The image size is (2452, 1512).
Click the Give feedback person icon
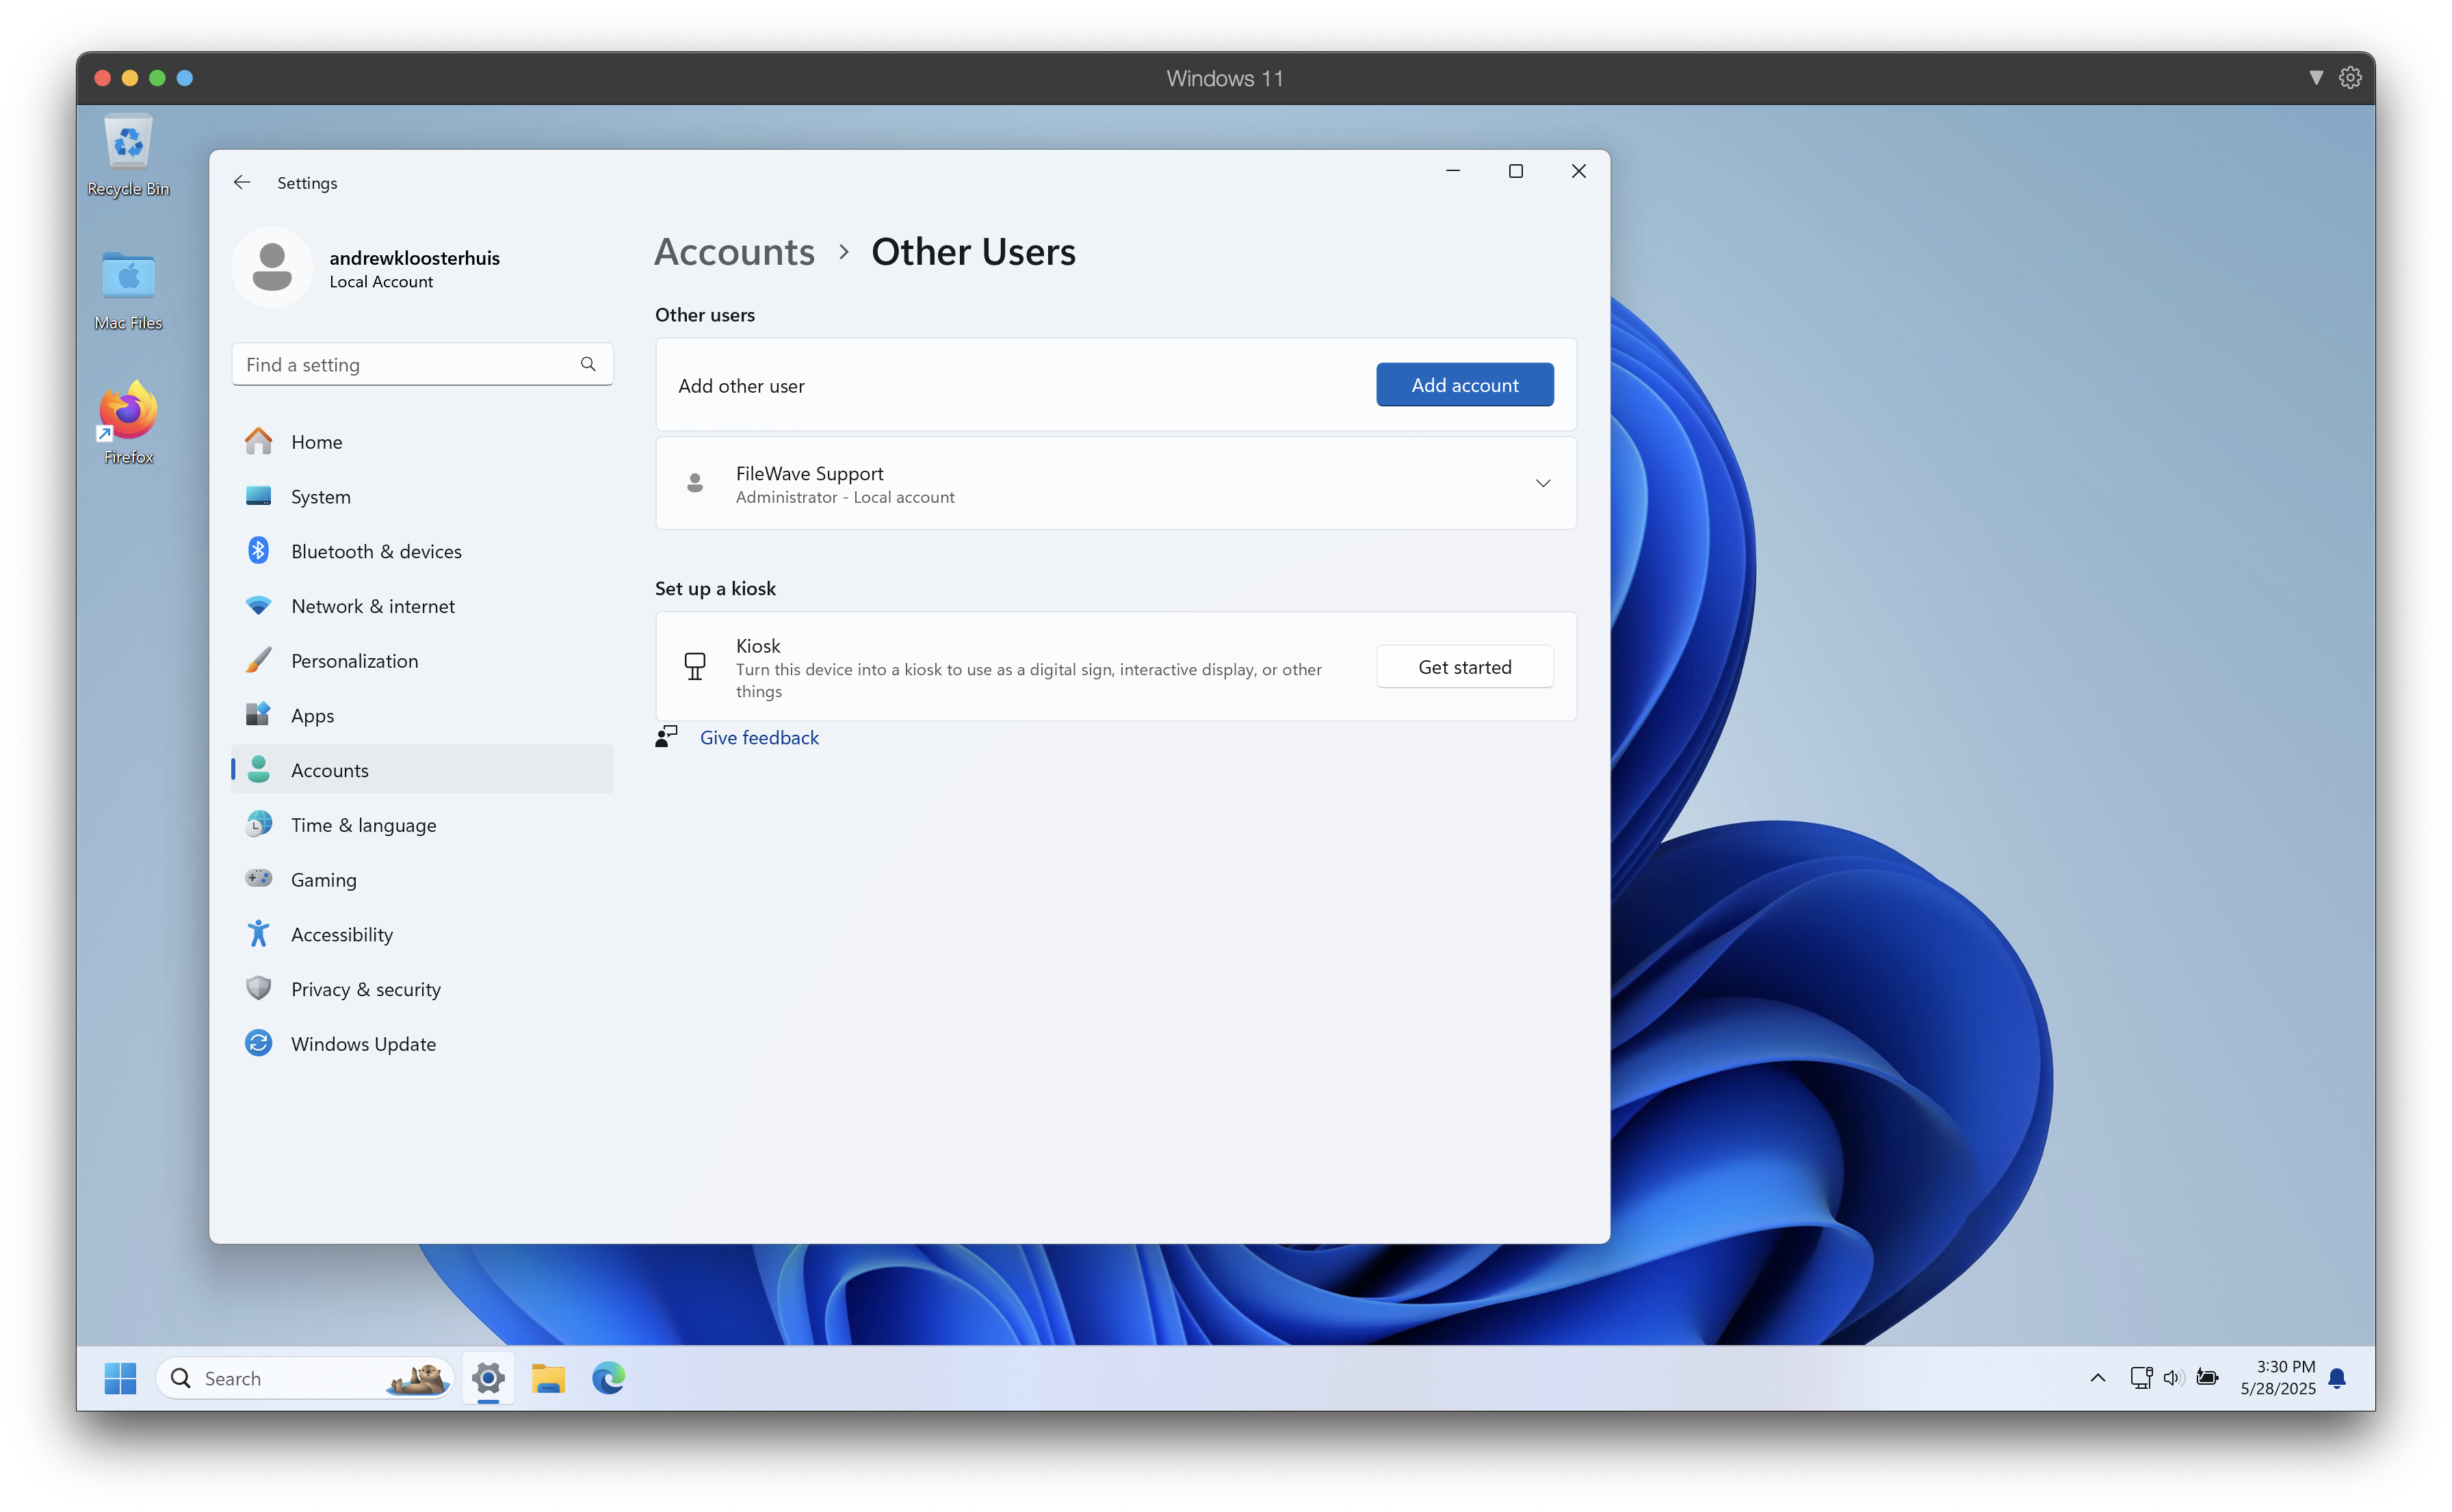point(666,738)
